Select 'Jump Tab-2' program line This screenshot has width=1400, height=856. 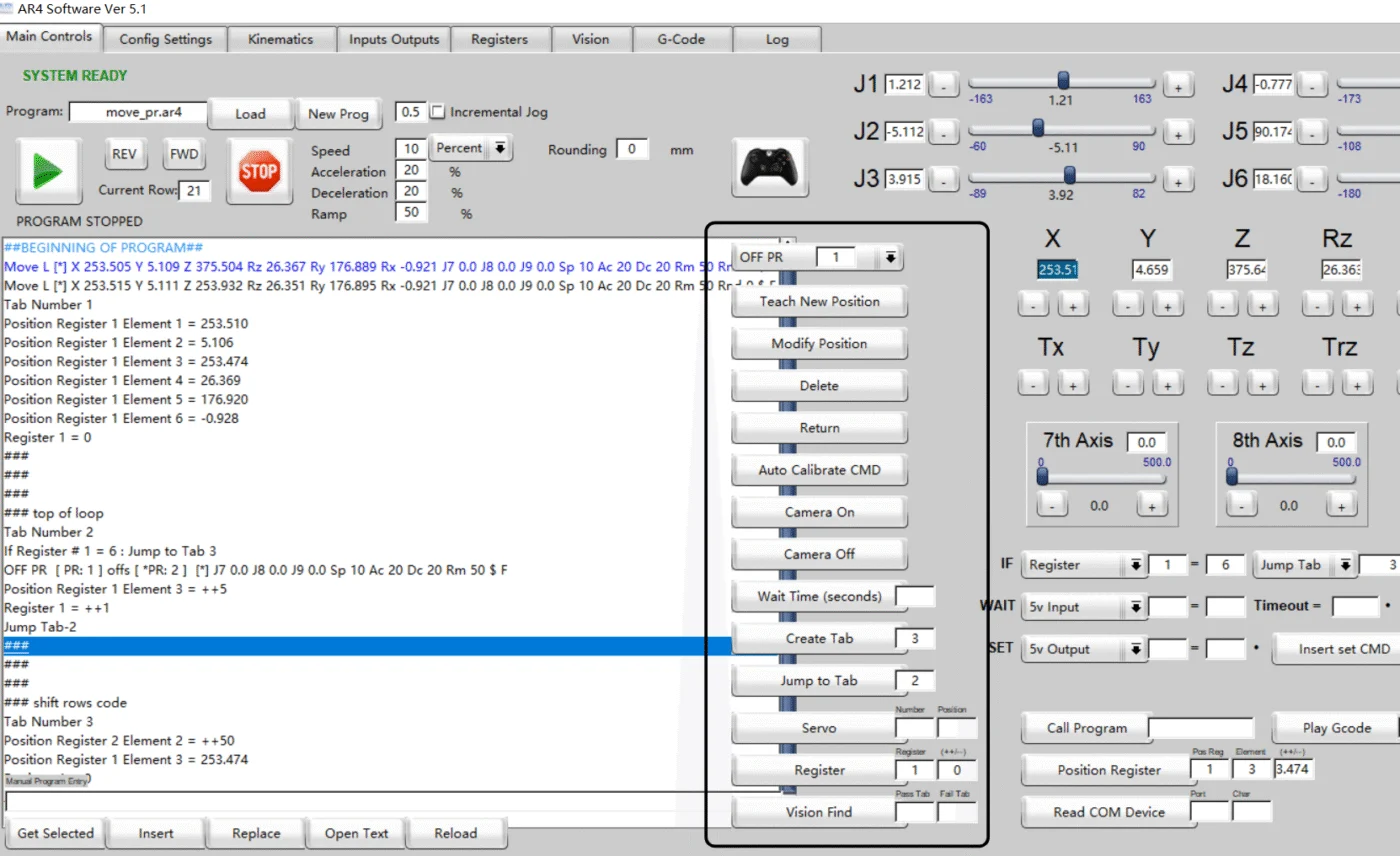pyautogui.click(x=389, y=627)
